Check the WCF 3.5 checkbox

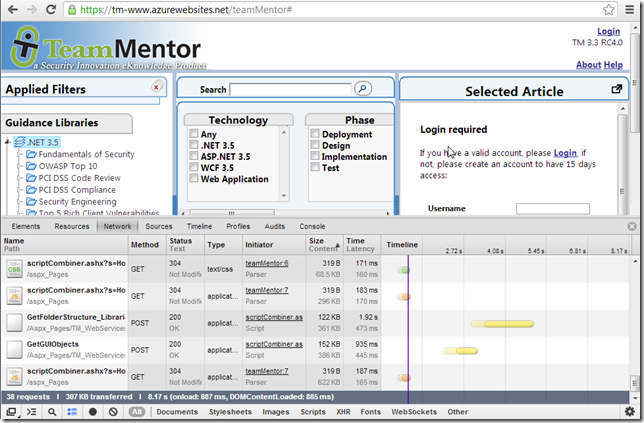pyautogui.click(x=193, y=167)
